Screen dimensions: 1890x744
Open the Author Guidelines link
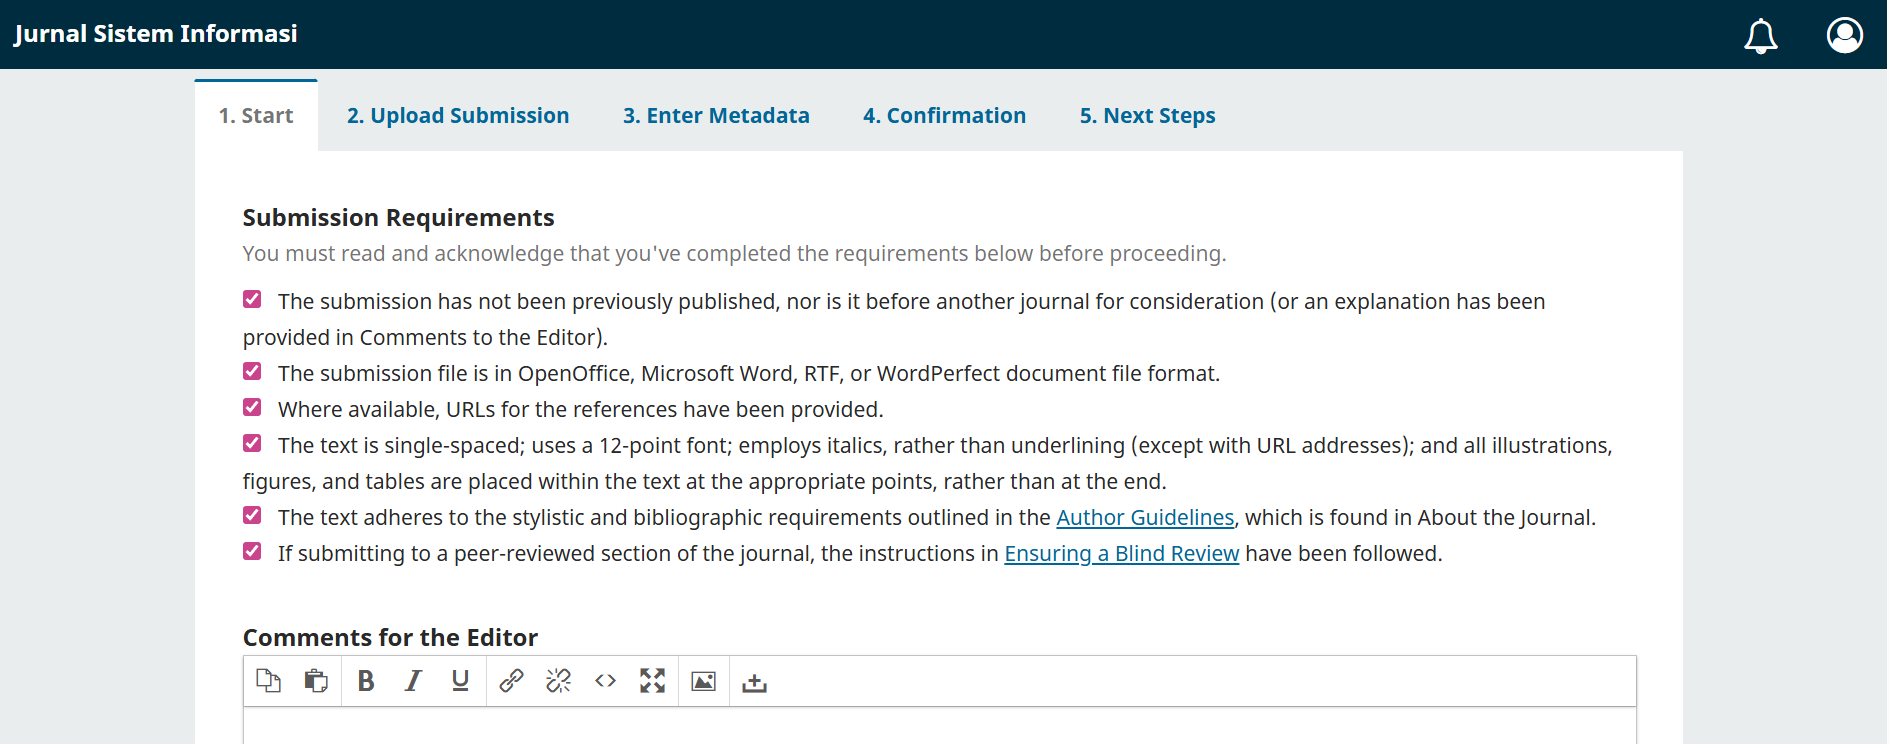[x=1145, y=518]
